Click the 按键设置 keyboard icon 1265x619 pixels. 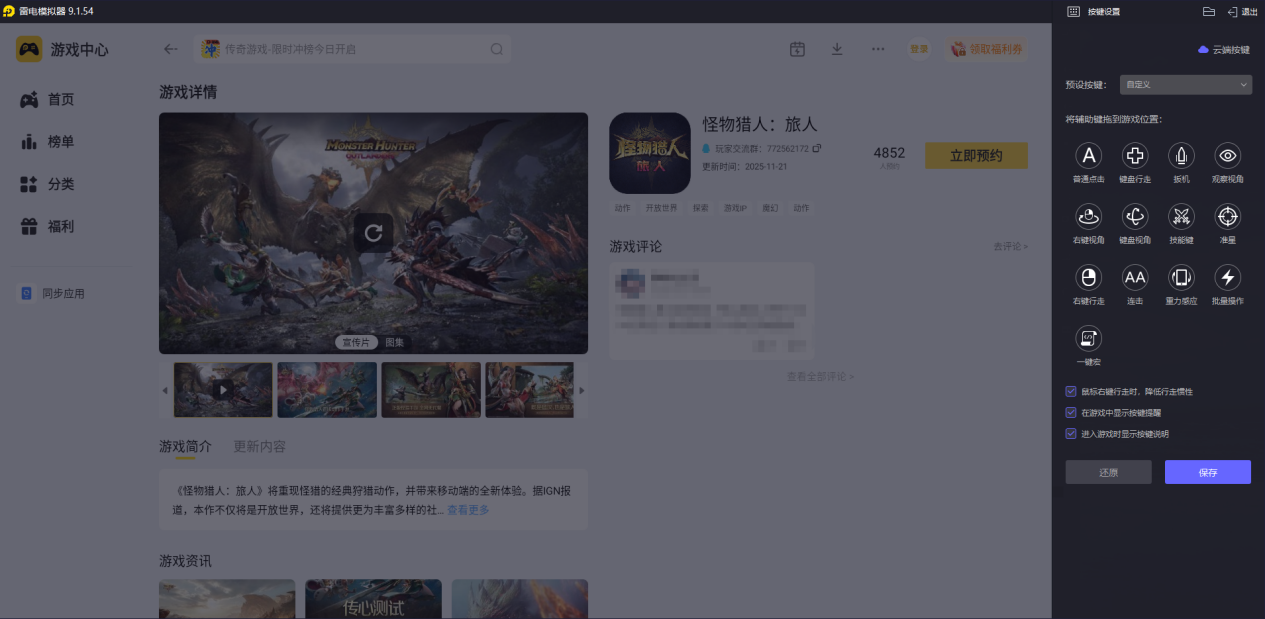pyautogui.click(x=1073, y=11)
